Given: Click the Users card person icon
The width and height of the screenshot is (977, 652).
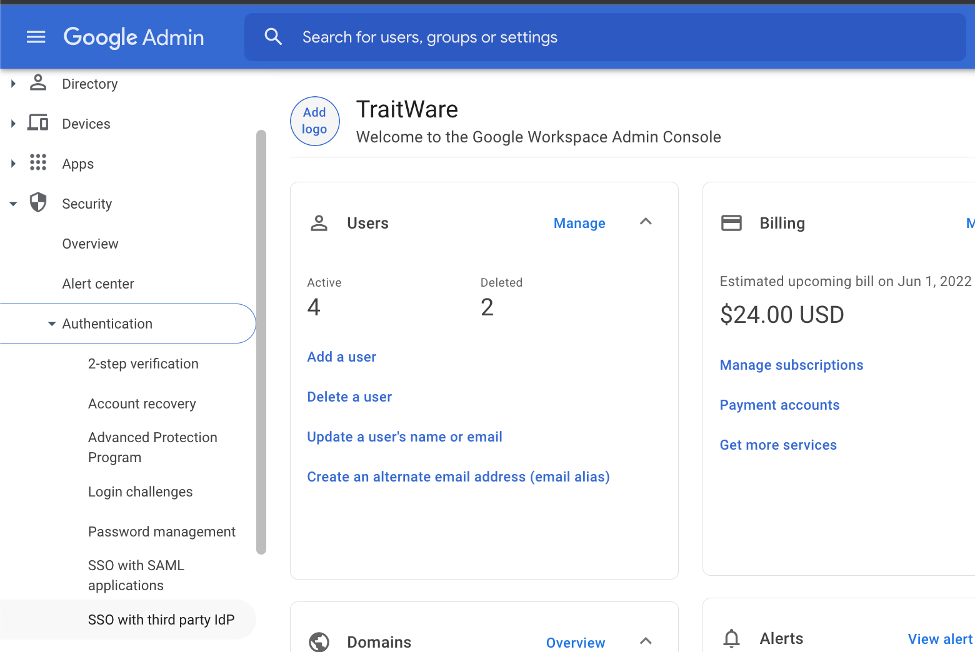Looking at the screenshot, I should pos(319,223).
